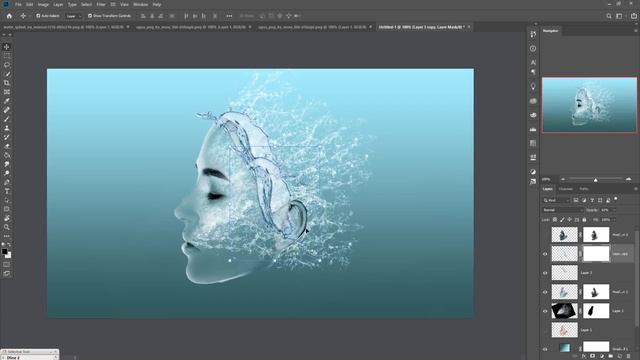Open the Image menu
This screenshot has width=640, height=360.
coord(43,4)
